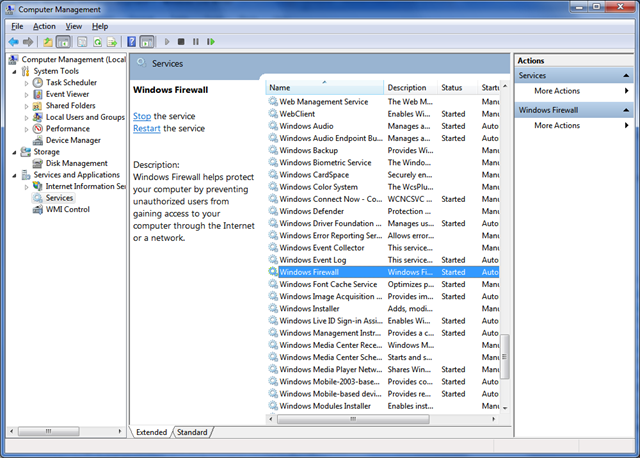640x458 pixels.
Task: Click gear icon beside Windows Defender
Action: click(273, 211)
